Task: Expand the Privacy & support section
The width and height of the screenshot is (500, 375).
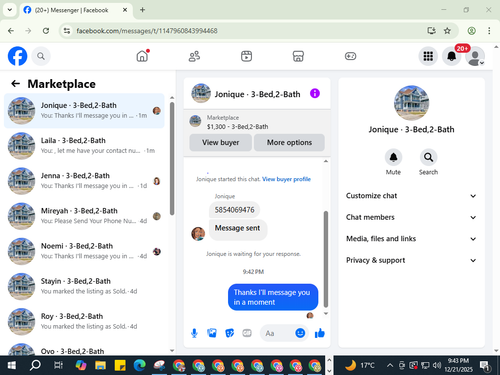Action: 411,260
